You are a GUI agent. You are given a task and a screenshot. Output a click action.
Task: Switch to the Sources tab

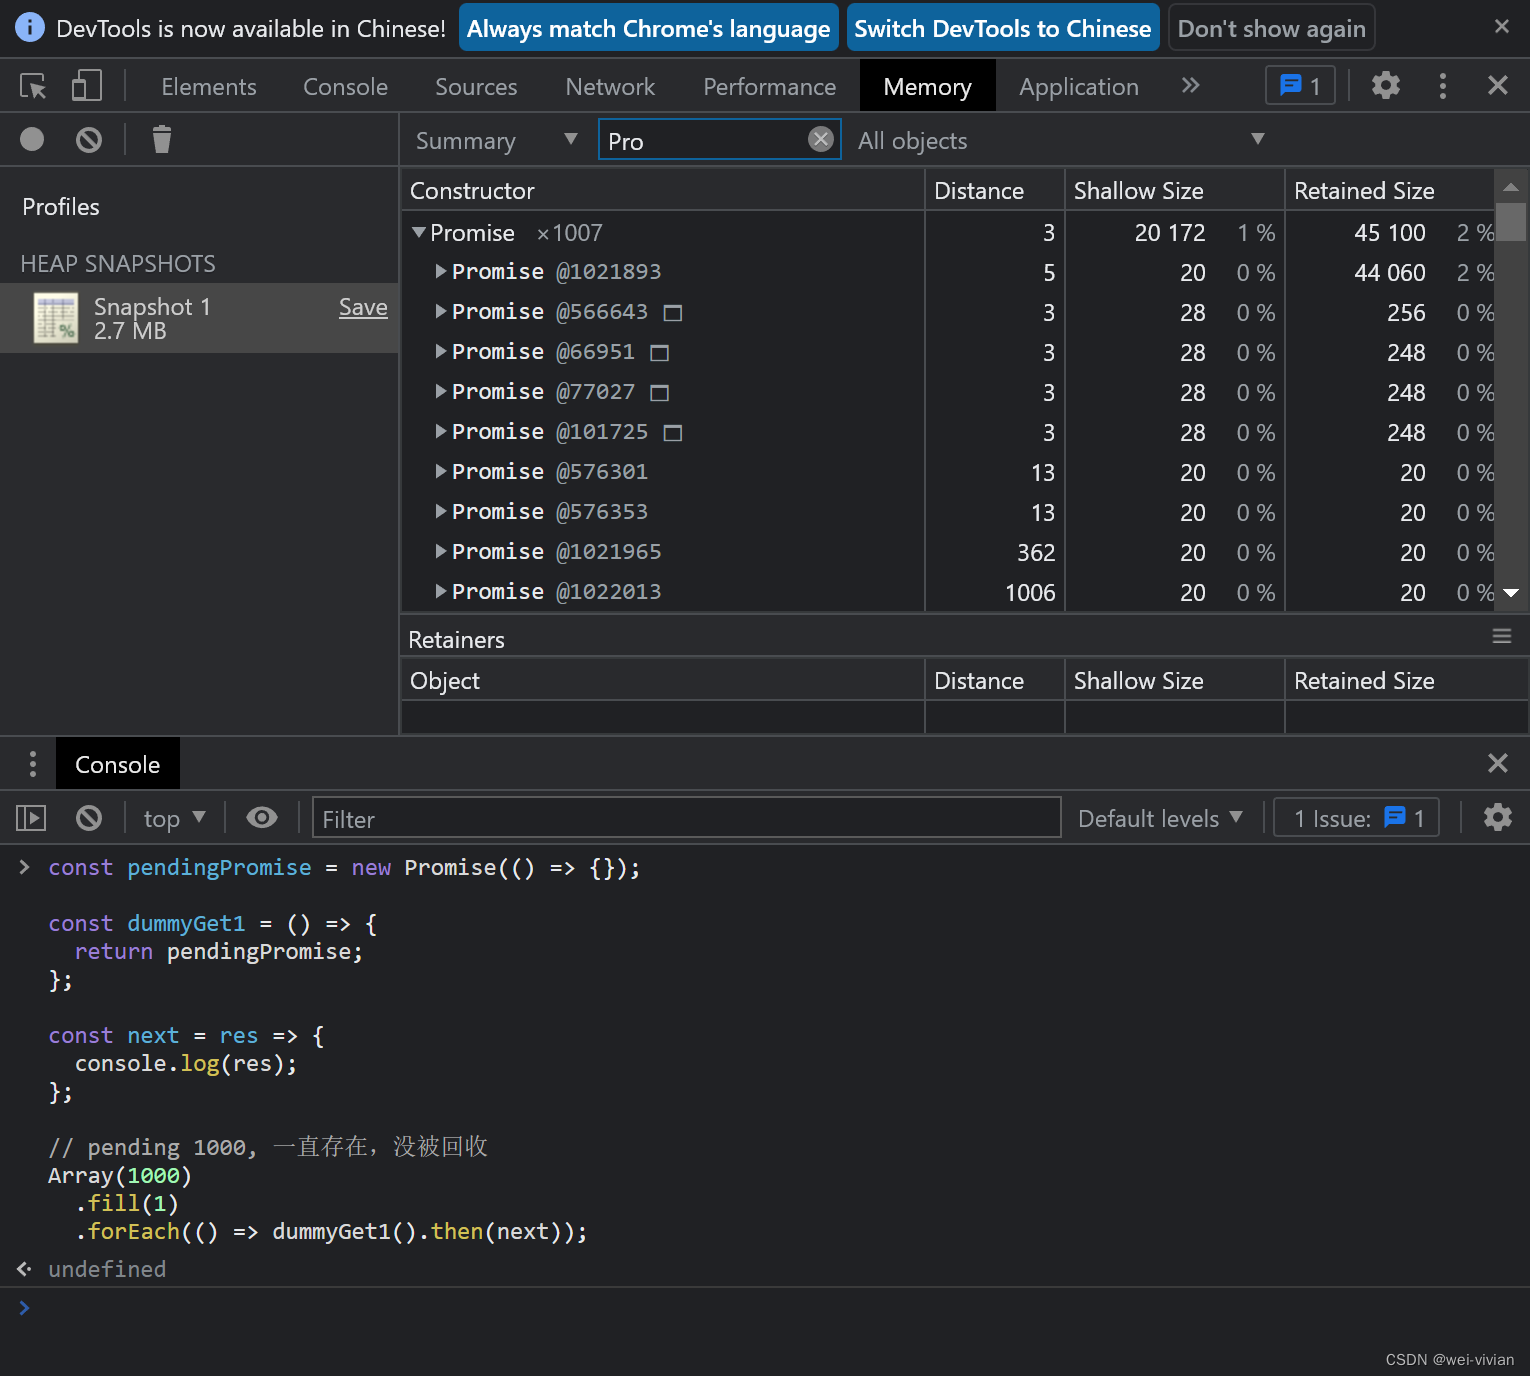476,87
